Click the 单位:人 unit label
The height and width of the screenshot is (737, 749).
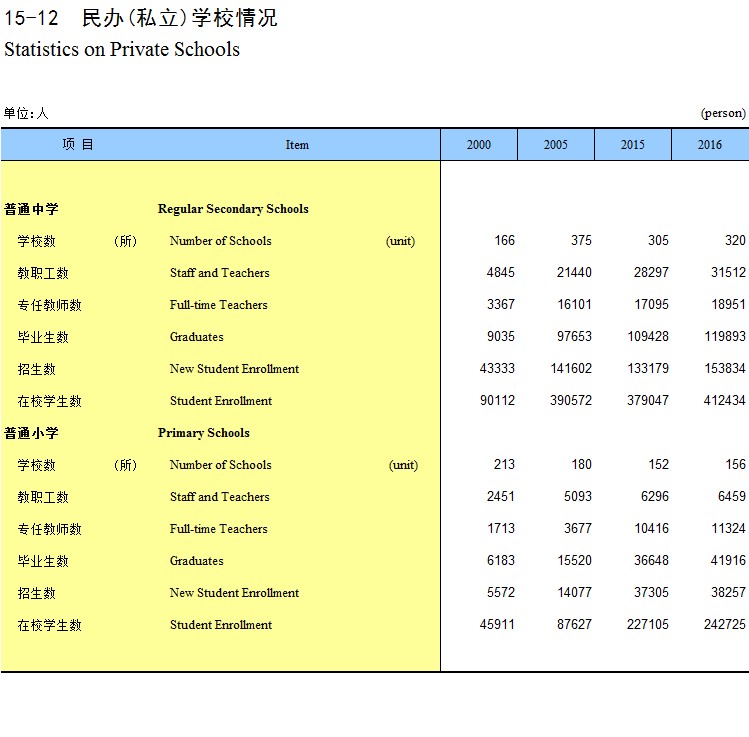(x=26, y=113)
